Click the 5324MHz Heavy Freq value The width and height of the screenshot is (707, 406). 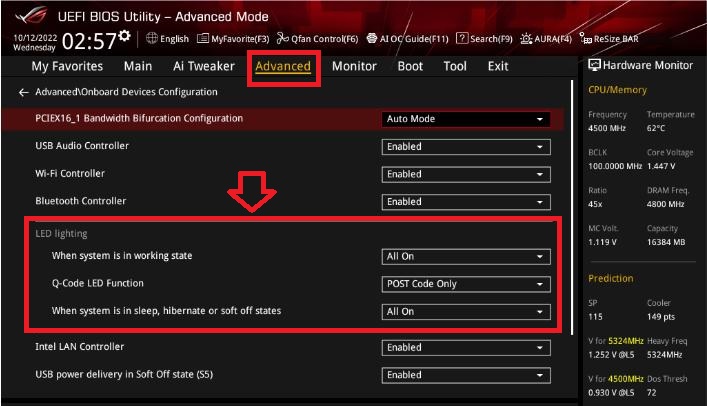point(665,355)
